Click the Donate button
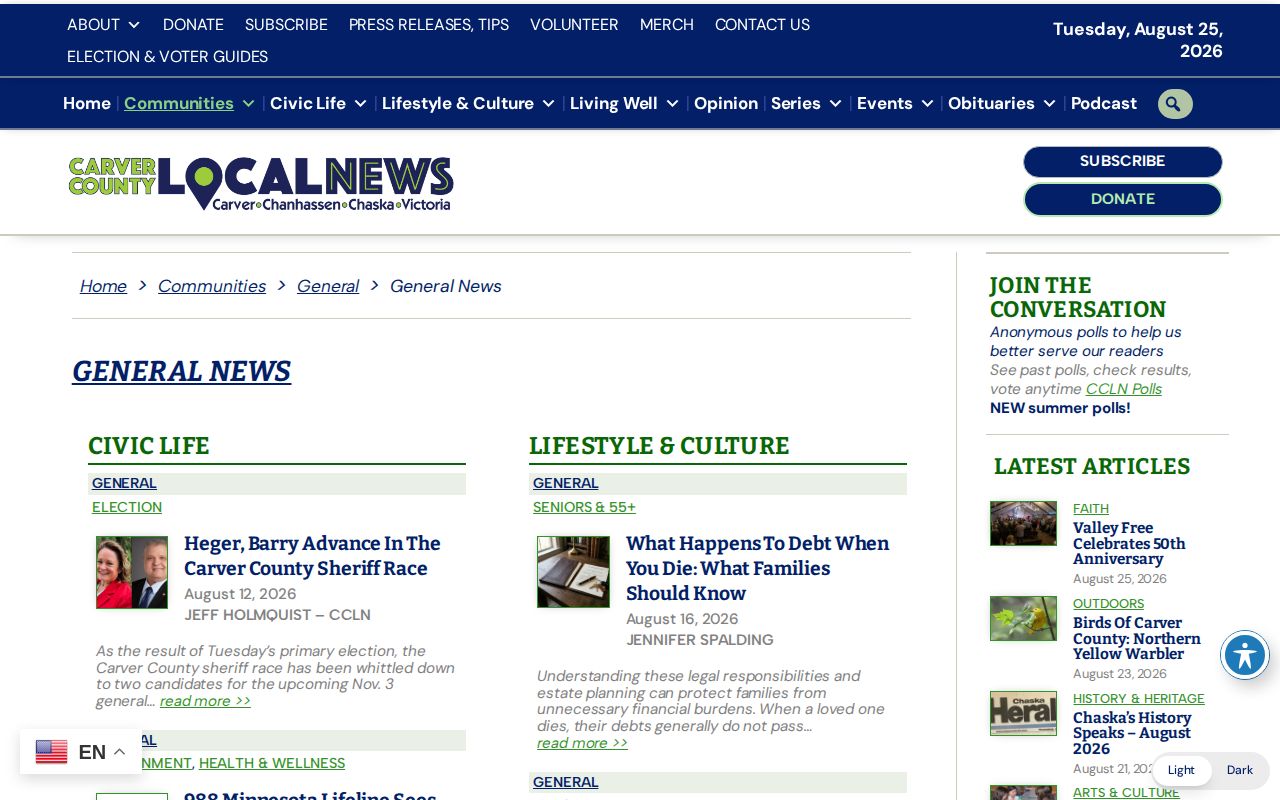The height and width of the screenshot is (800, 1280). click(x=1122, y=199)
